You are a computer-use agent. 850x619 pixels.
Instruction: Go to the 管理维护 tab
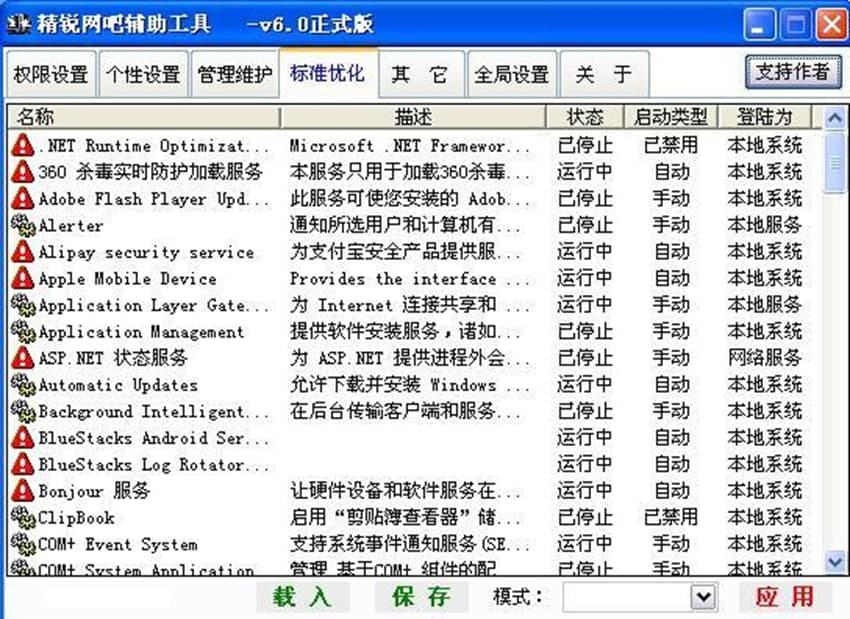point(235,74)
